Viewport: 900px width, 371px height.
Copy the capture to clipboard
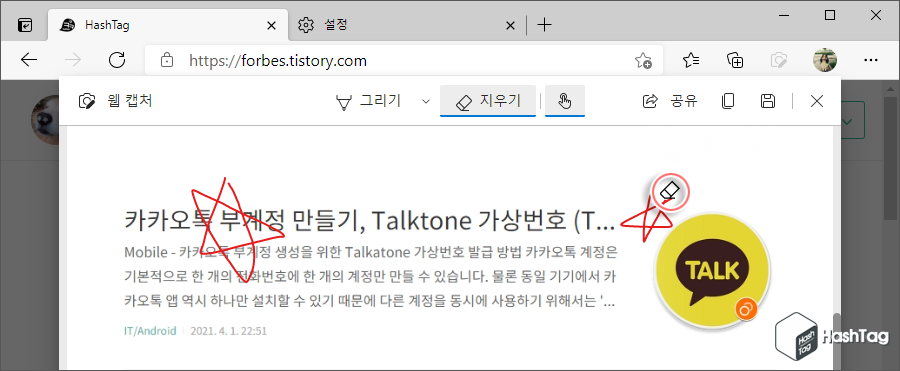pos(728,102)
